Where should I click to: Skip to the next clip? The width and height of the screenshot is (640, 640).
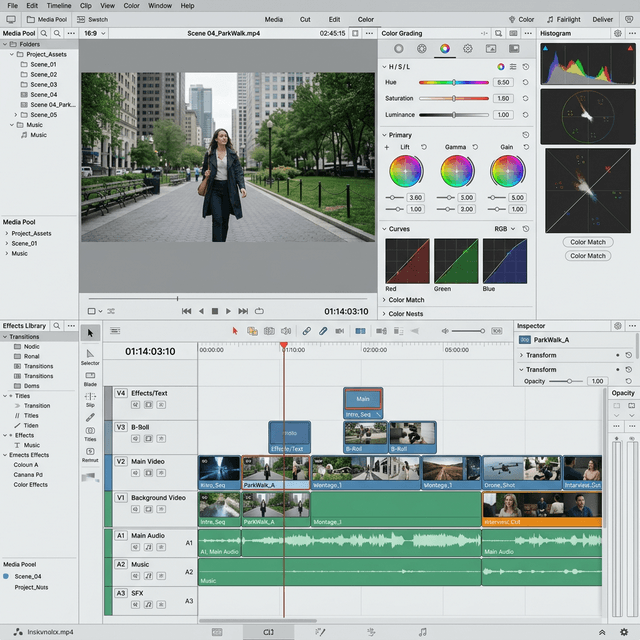point(243,311)
